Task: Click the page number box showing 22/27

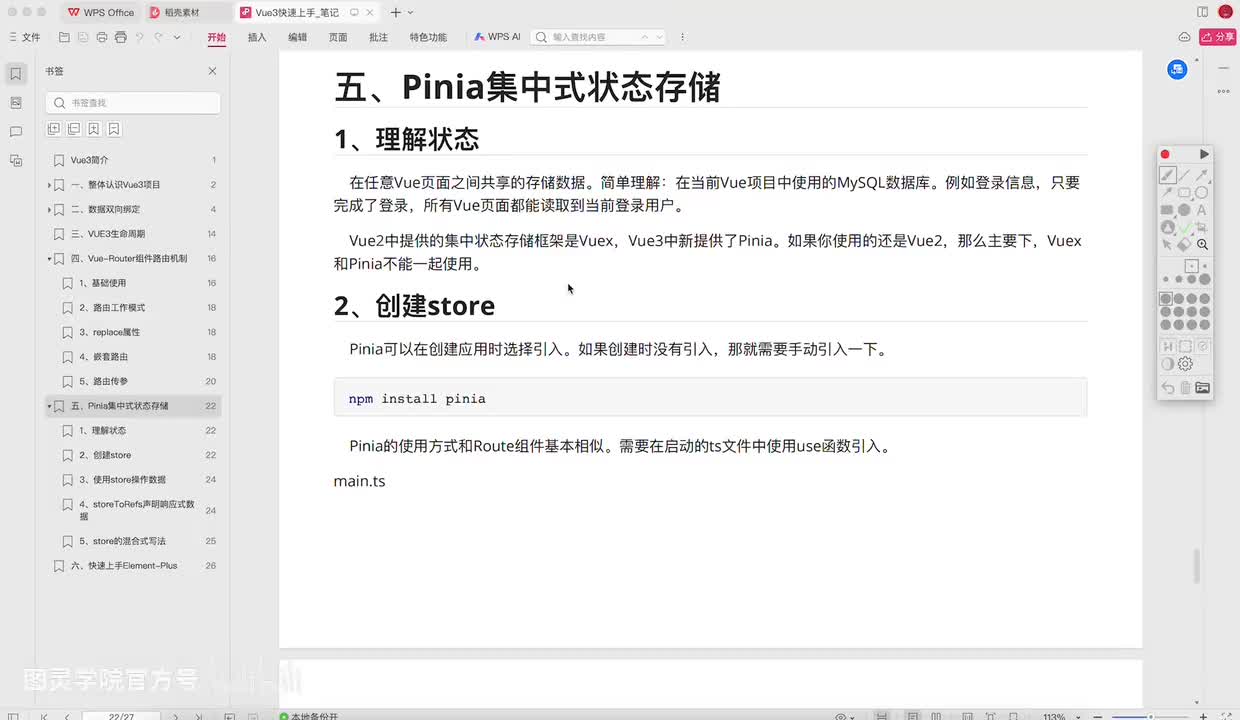Action: (x=121, y=716)
